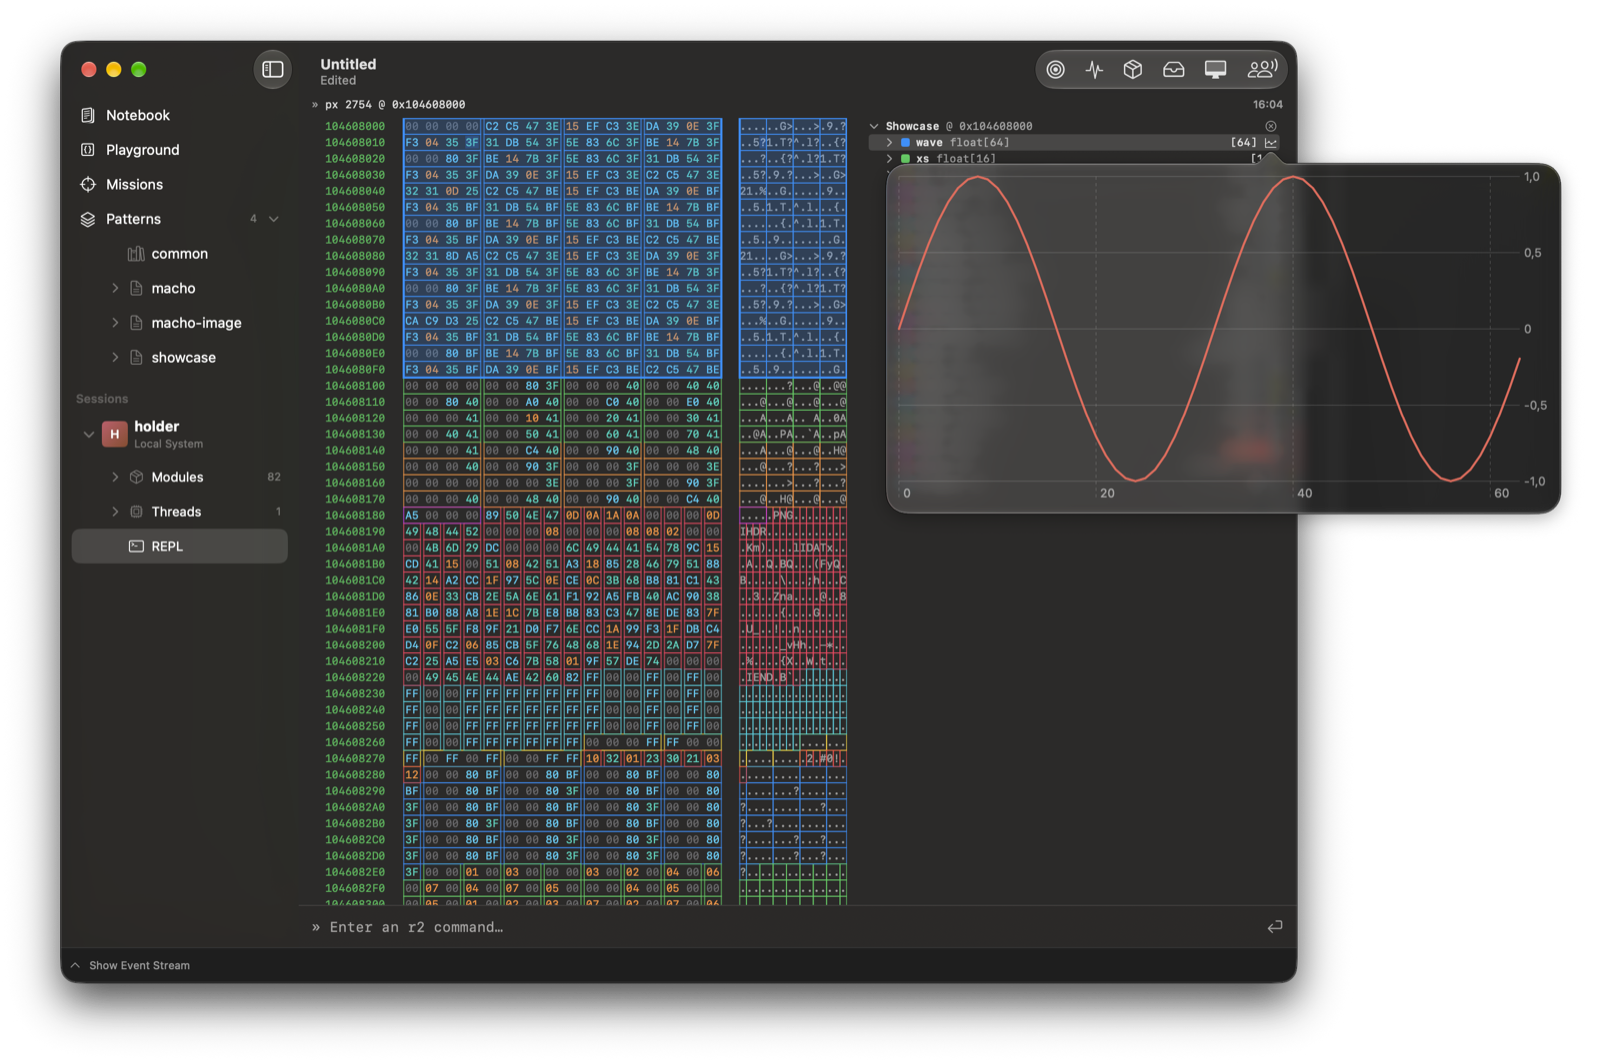Screen dimensions: 1600x1063
Task: Click the Missions crosshair icon
Action: (88, 184)
